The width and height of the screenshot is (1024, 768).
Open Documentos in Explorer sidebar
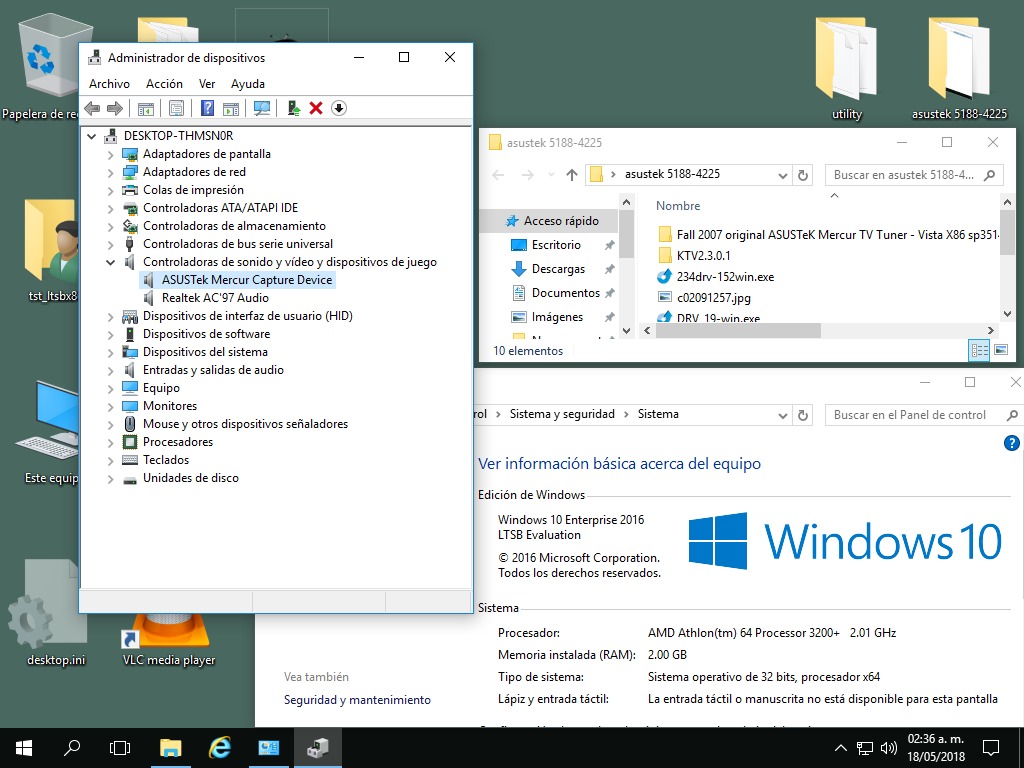coord(566,293)
